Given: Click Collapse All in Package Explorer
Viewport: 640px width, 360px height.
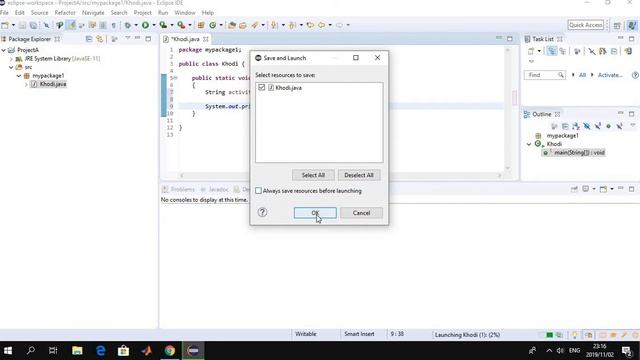Looking at the screenshot, I should [89, 39].
